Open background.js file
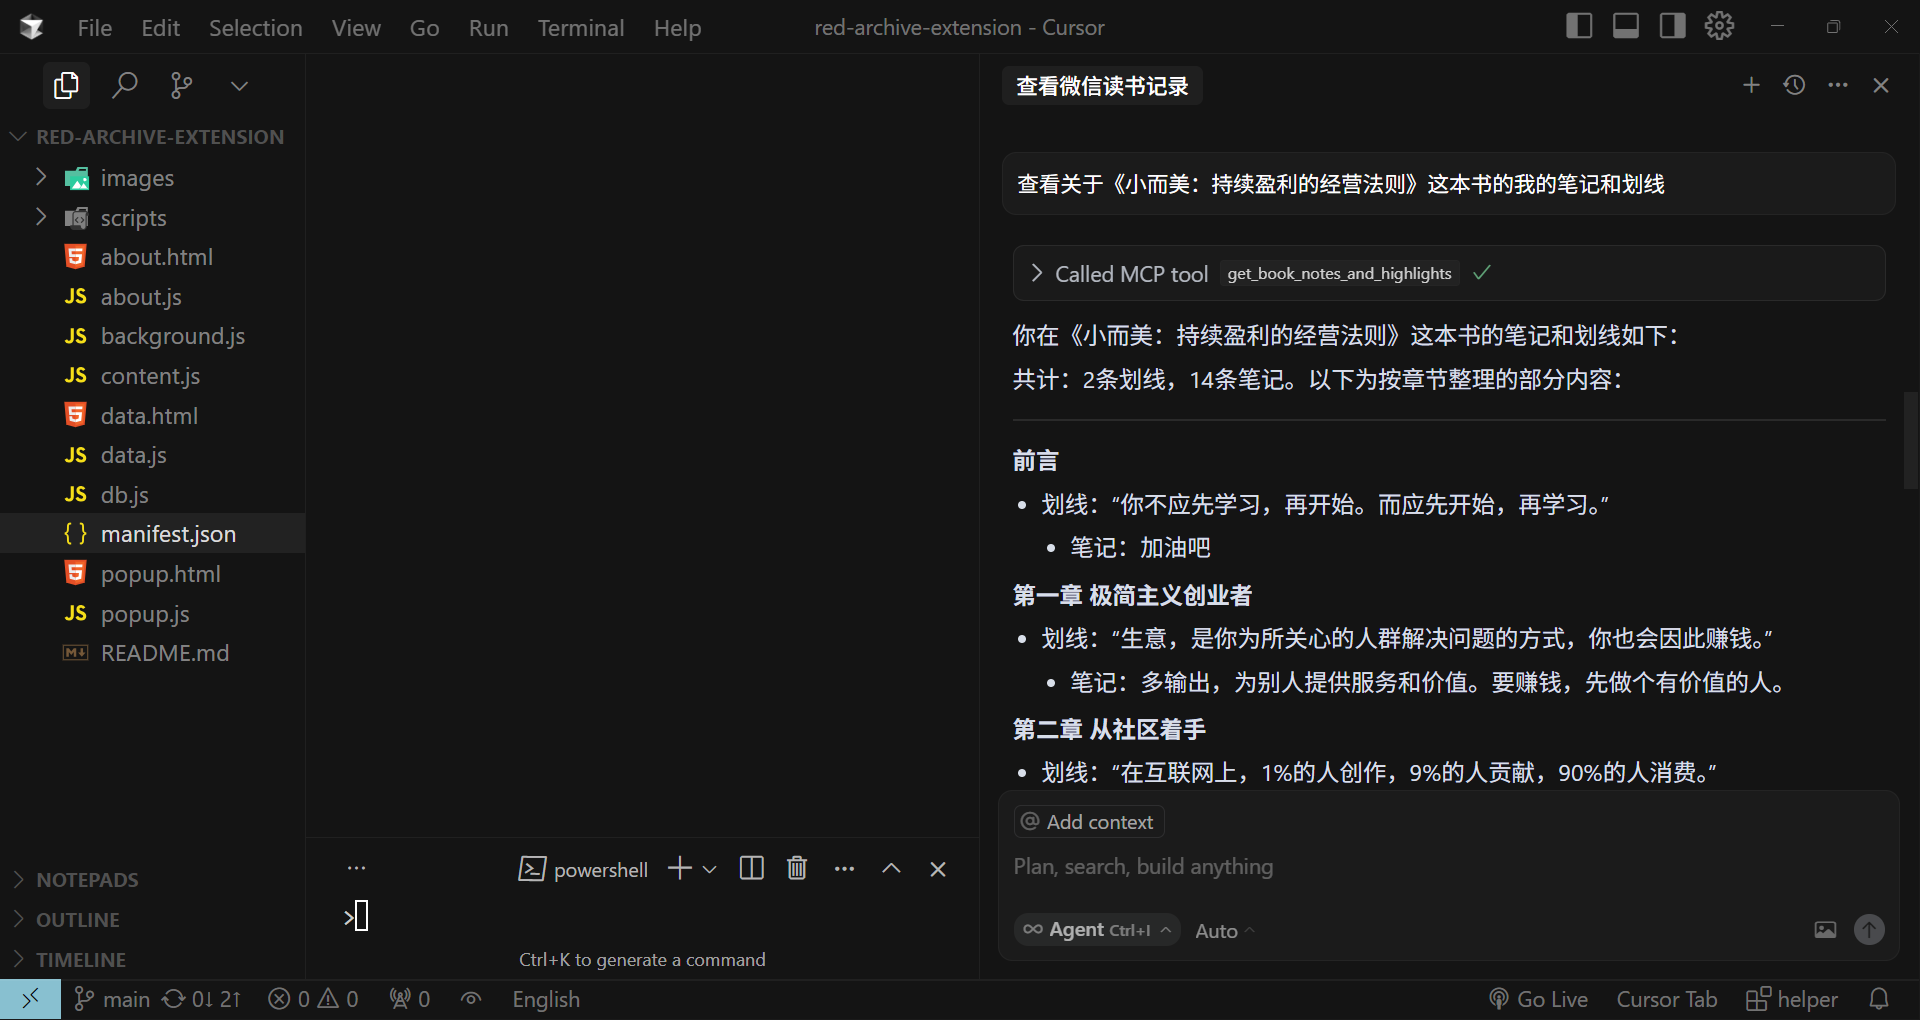 (x=152, y=336)
